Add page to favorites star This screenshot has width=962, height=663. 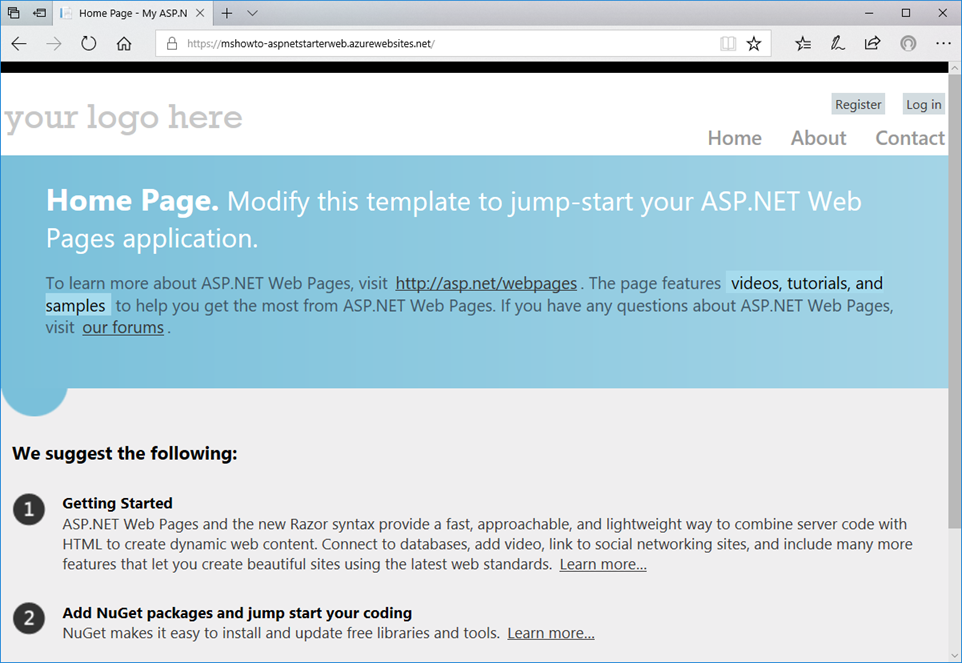point(754,44)
